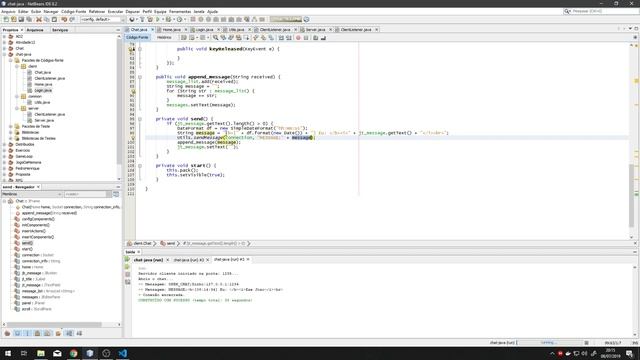Open the Ferramentas menu
Viewport: 640px width, 360px height.
click(180, 11)
